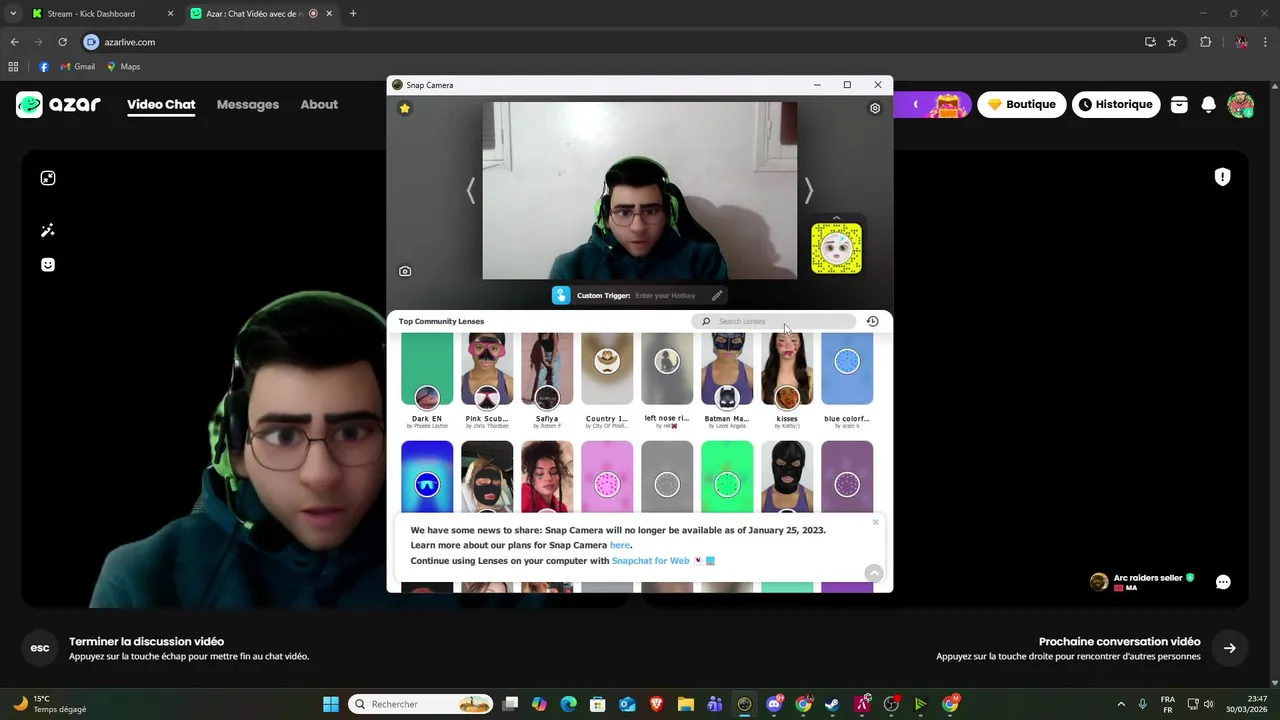Go to the previous lens arrow

[x=471, y=190]
